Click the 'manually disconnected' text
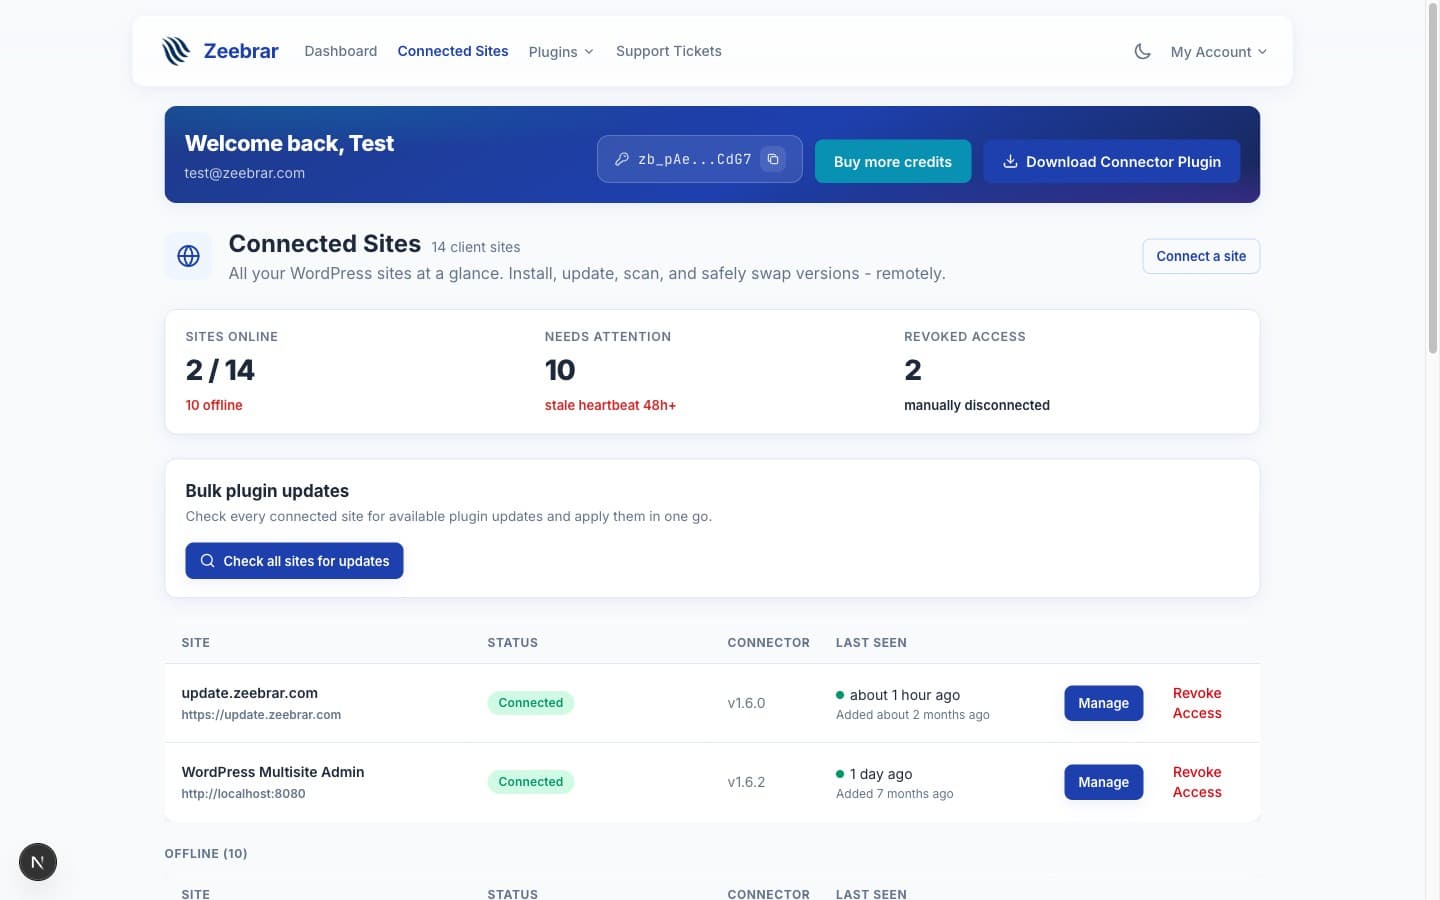The image size is (1440, 900). [977, 405]
